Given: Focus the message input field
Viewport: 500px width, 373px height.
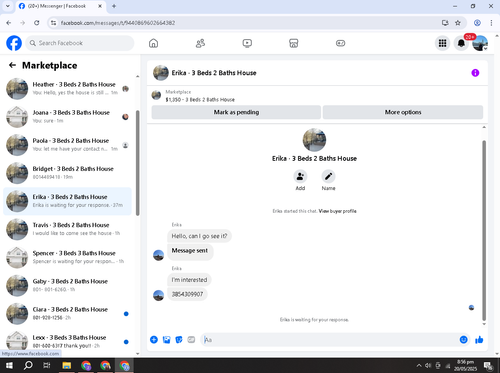Looking at the screenshot, I should pos(330,340).
